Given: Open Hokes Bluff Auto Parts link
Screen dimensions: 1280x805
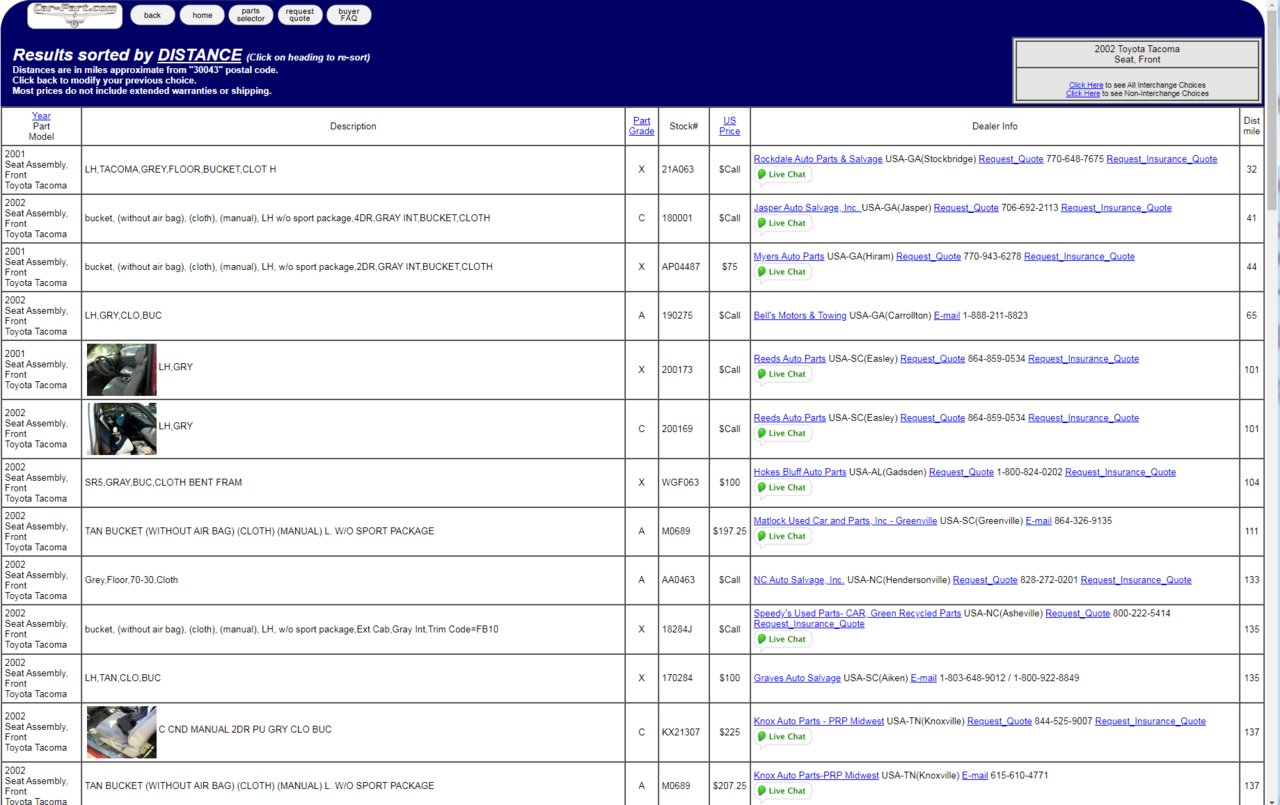Looking at the screenshot, I should point(800,472).
